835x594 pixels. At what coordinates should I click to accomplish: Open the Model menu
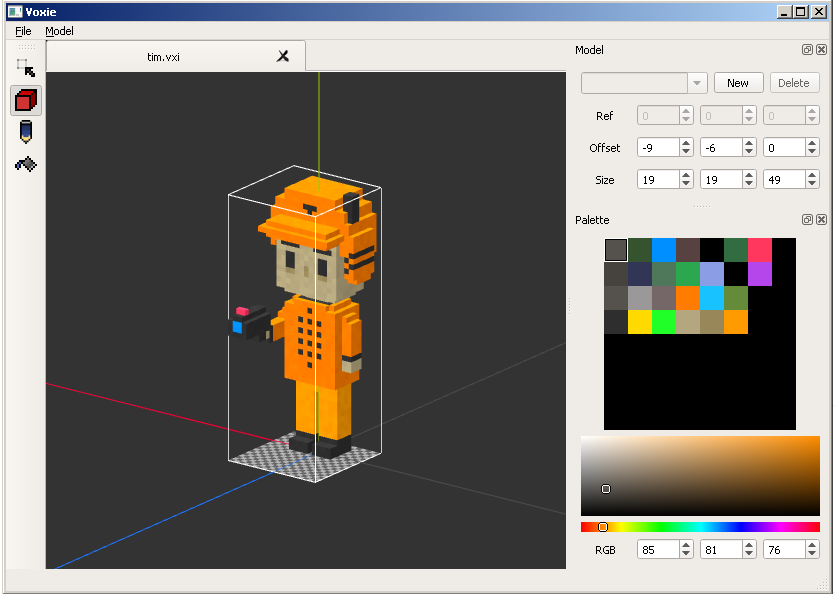click(59, 31)
